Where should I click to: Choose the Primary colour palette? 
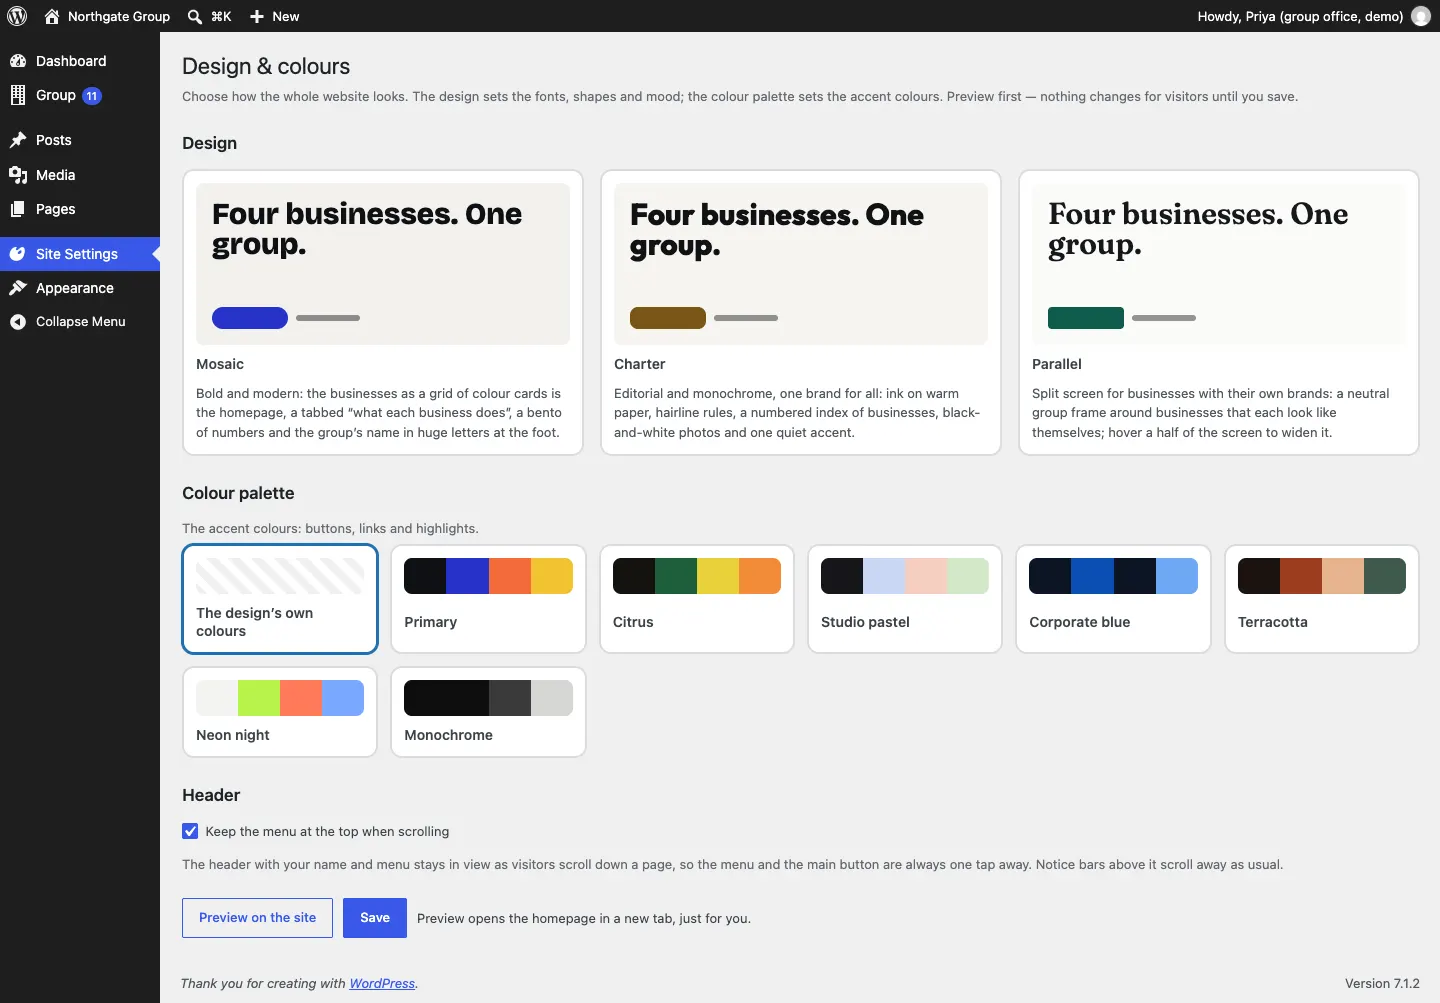488,598
